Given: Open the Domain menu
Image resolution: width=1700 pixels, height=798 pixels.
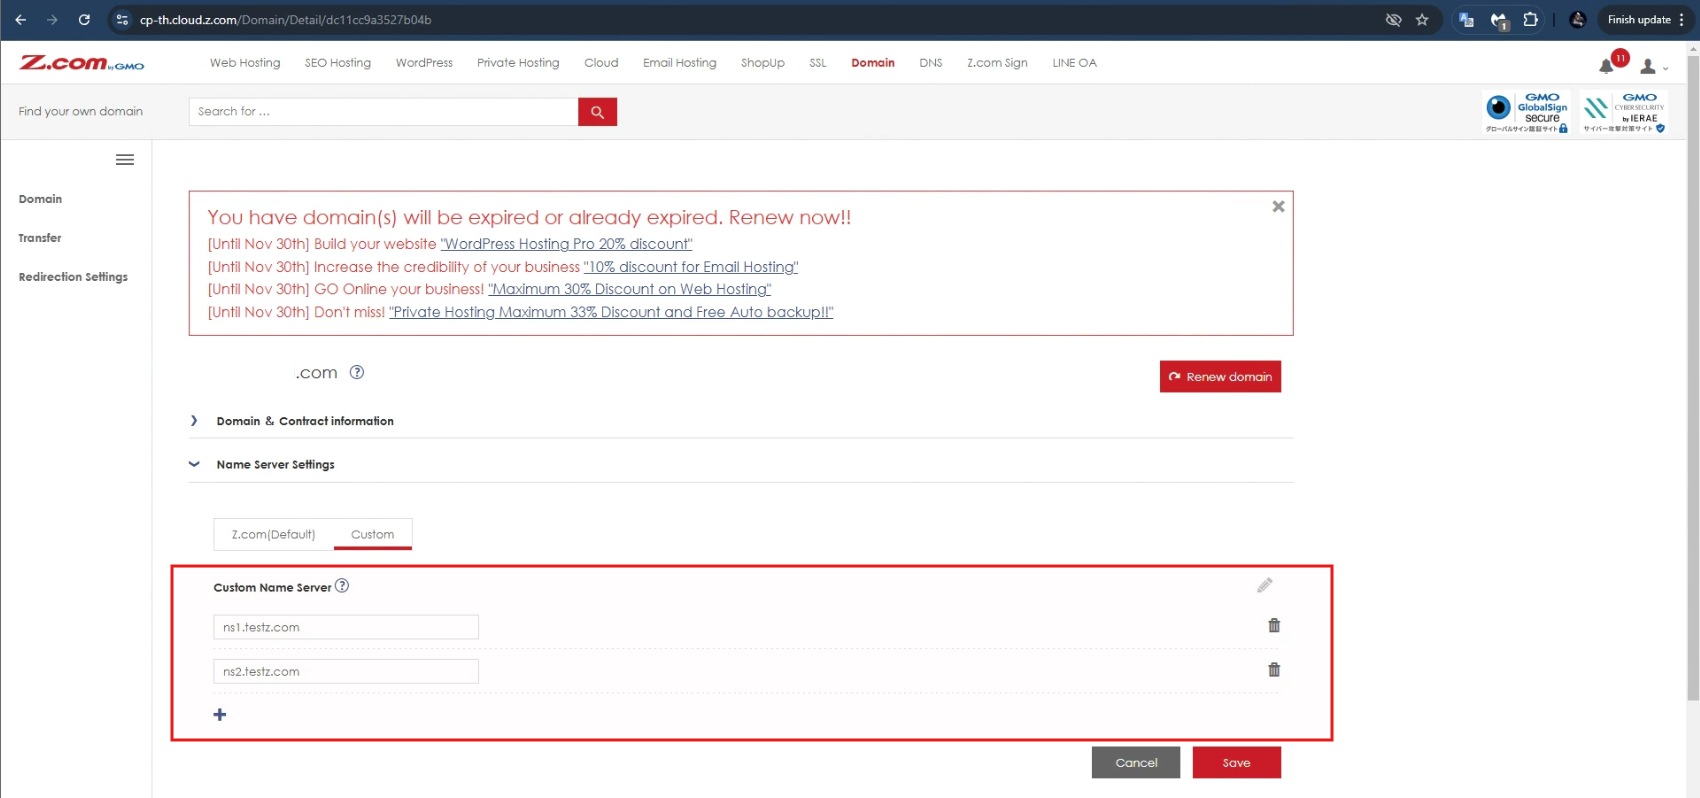Looking at the screenshot, I should point(873,63).
